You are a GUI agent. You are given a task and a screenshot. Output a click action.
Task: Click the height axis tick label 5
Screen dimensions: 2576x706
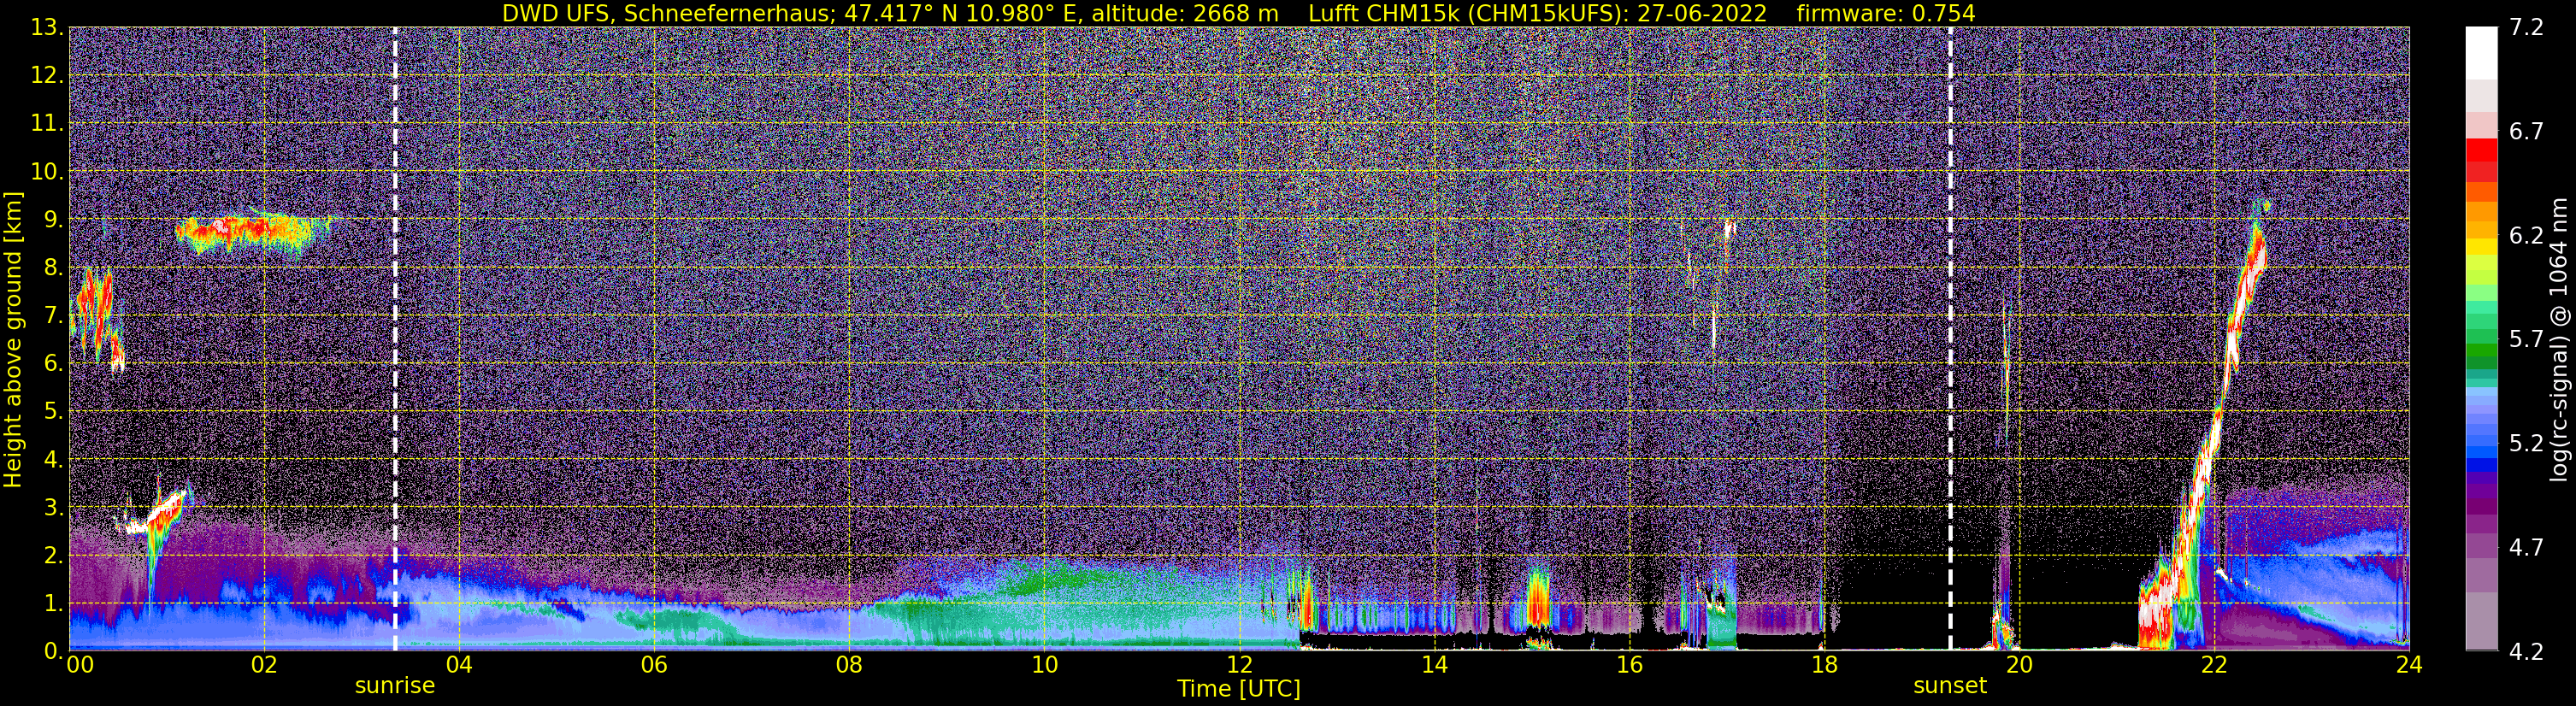(53, 412)
